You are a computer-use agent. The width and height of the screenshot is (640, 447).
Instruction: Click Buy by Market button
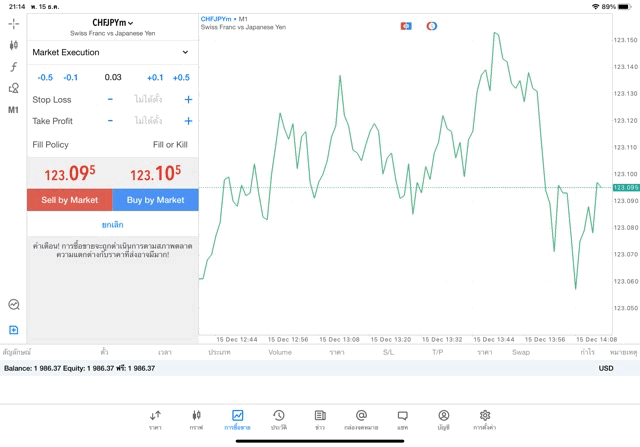pos(156,200)
